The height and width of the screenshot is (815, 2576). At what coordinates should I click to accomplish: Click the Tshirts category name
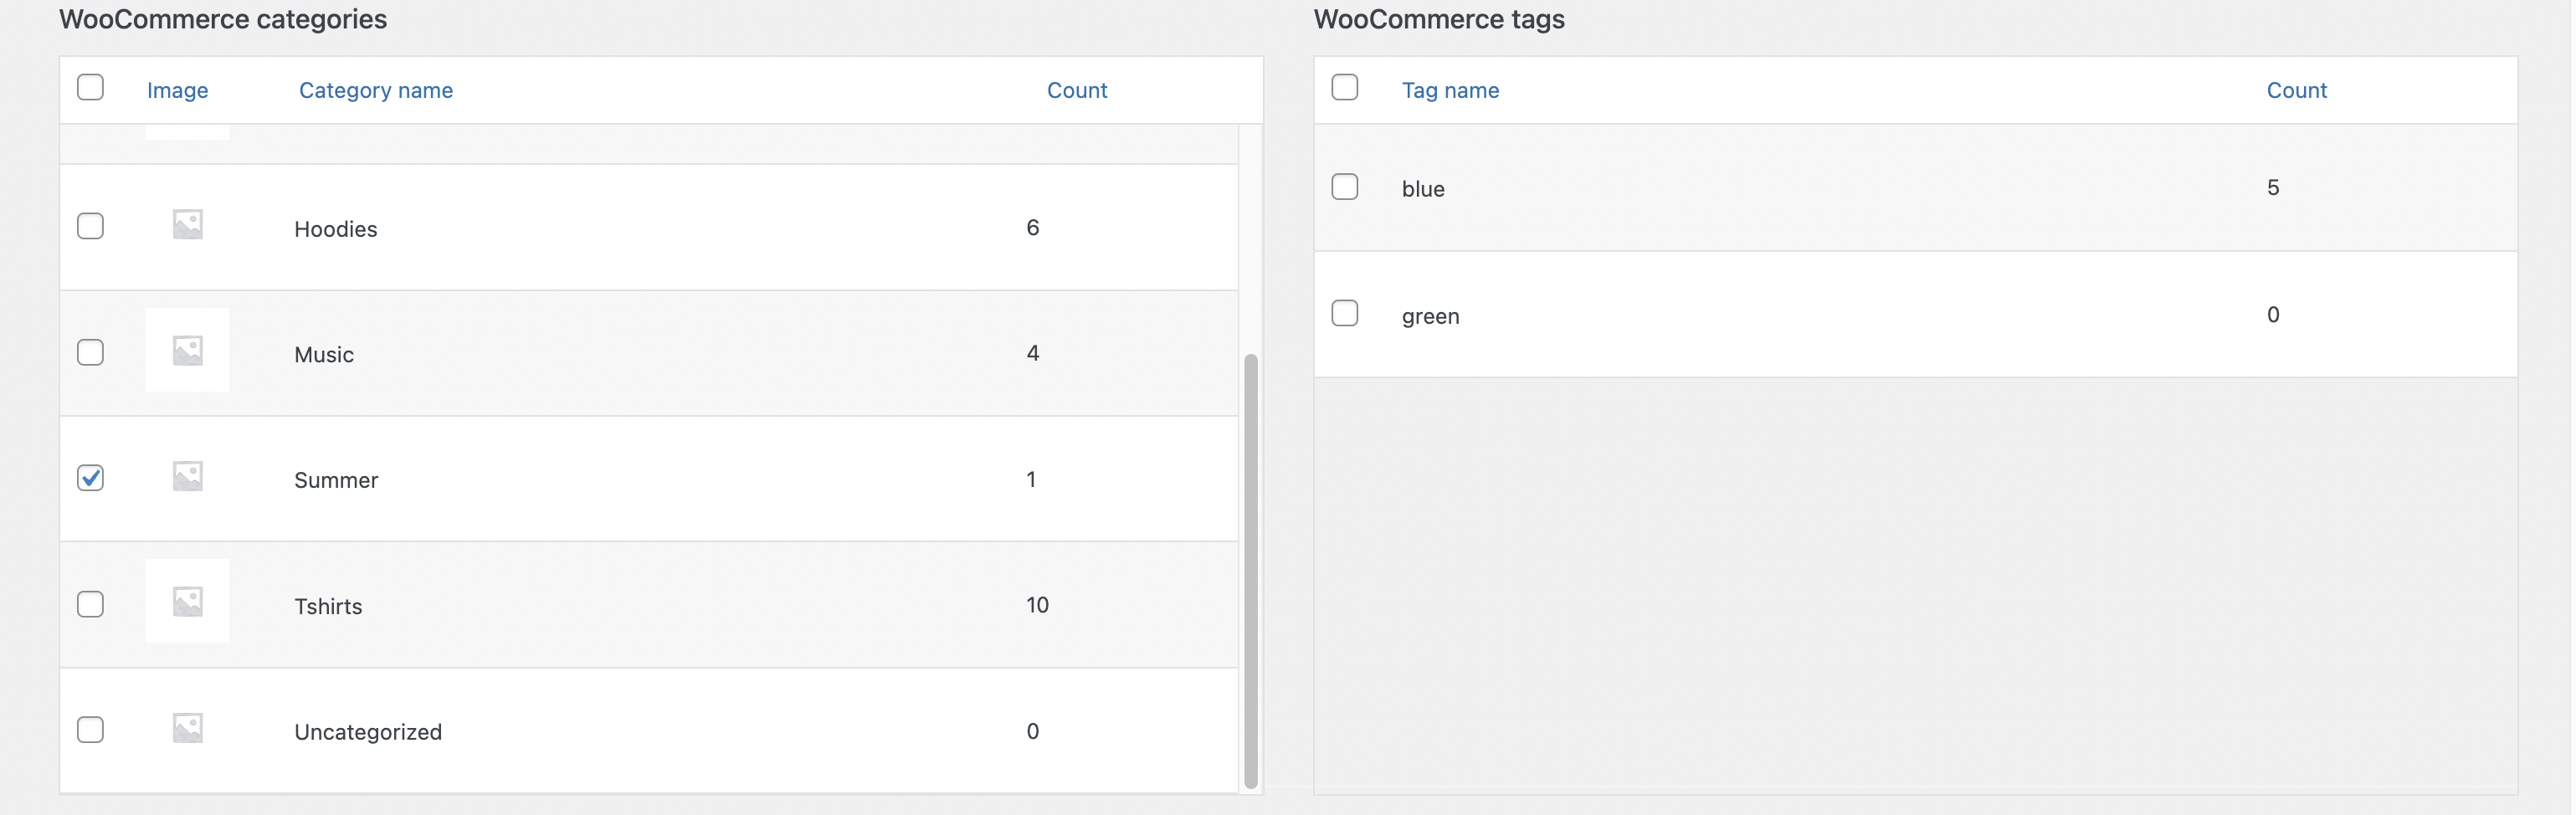(328, 606)
